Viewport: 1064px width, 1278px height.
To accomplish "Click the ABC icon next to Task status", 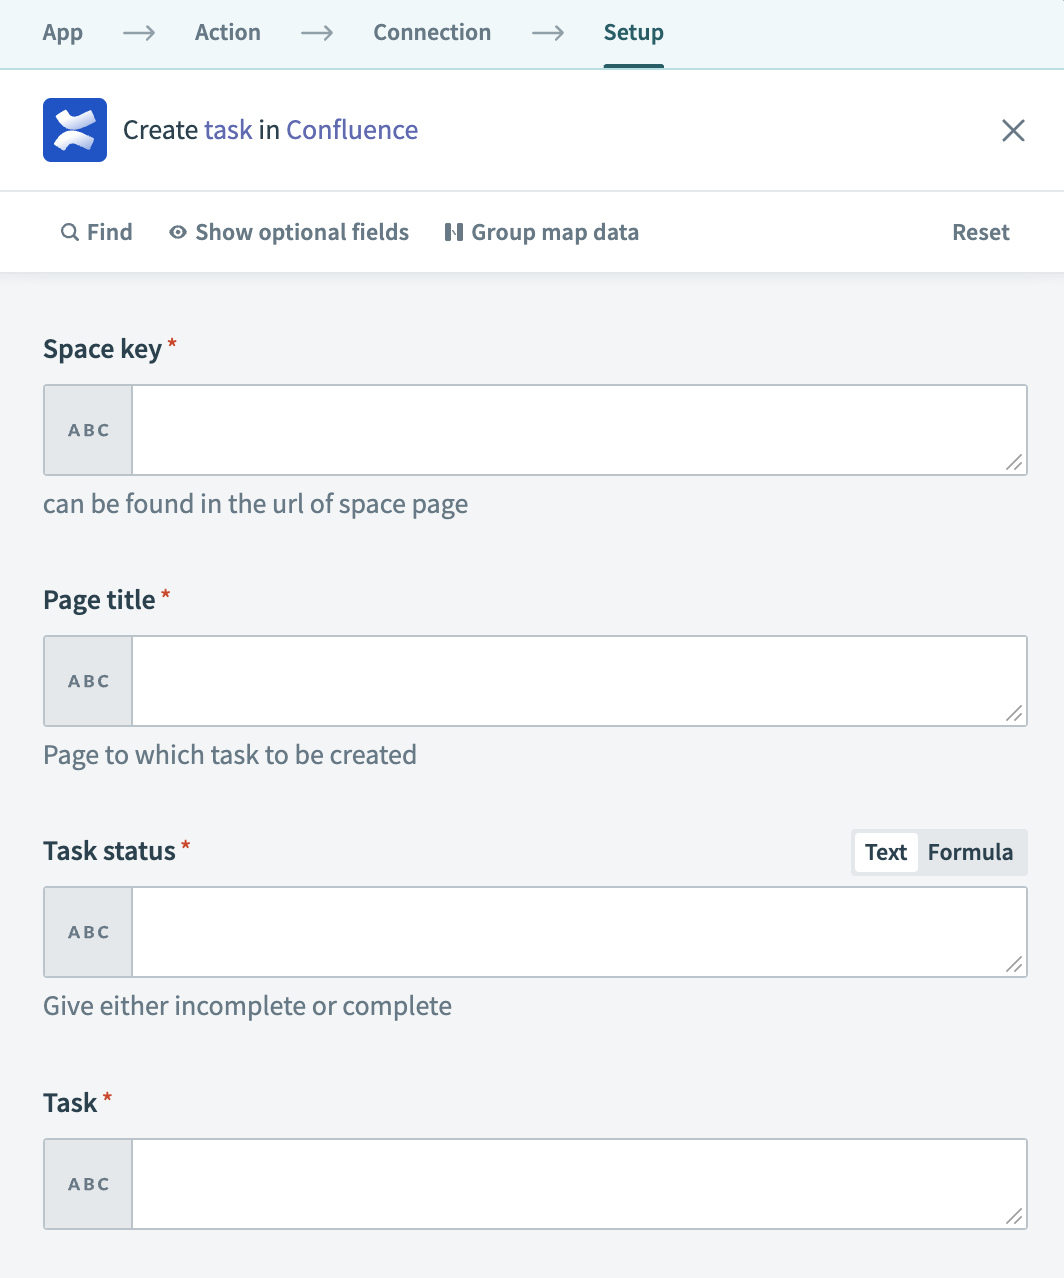I will [87, 931].
